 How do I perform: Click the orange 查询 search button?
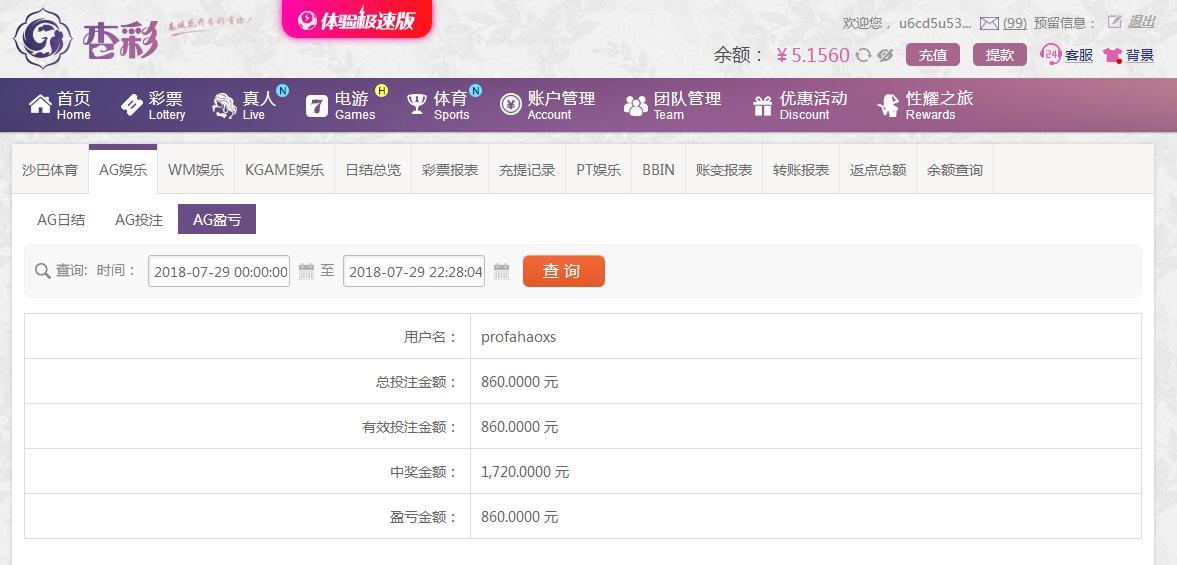coord(564,271)
